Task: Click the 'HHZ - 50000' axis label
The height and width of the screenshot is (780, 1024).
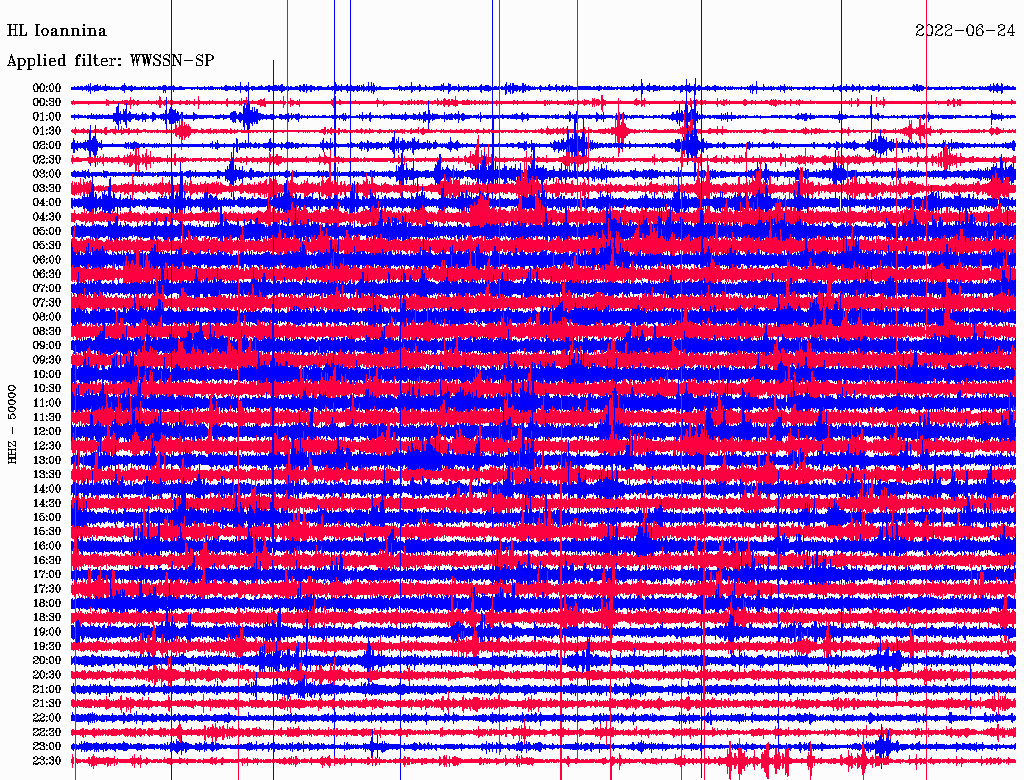Action: click(x=12, y=425)
